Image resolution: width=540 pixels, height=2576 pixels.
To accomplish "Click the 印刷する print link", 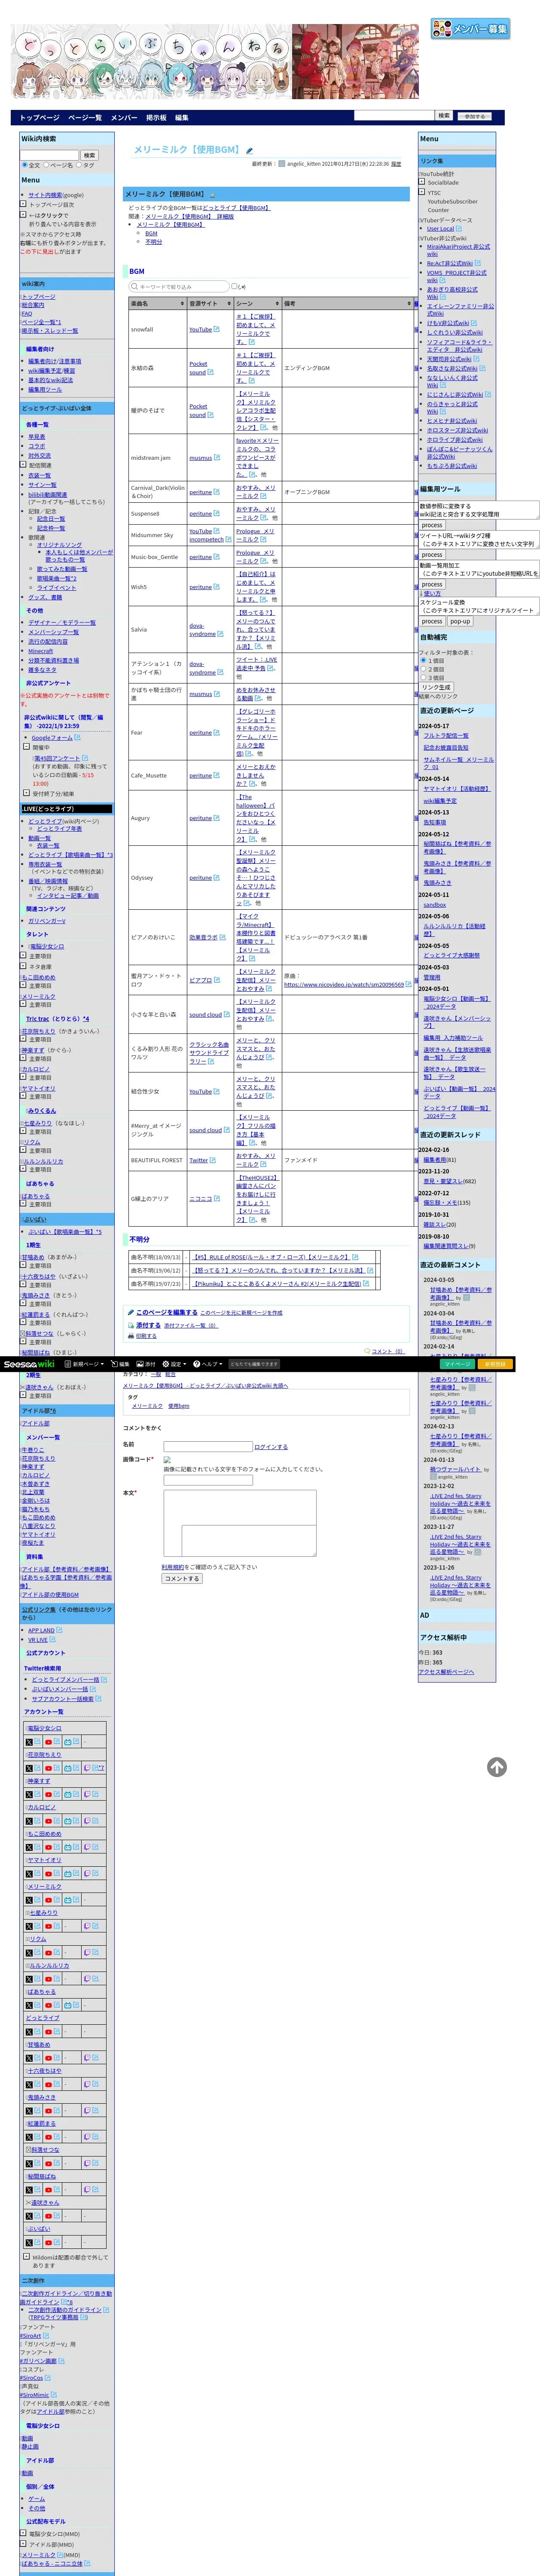I will click(x=146, y=1336).
